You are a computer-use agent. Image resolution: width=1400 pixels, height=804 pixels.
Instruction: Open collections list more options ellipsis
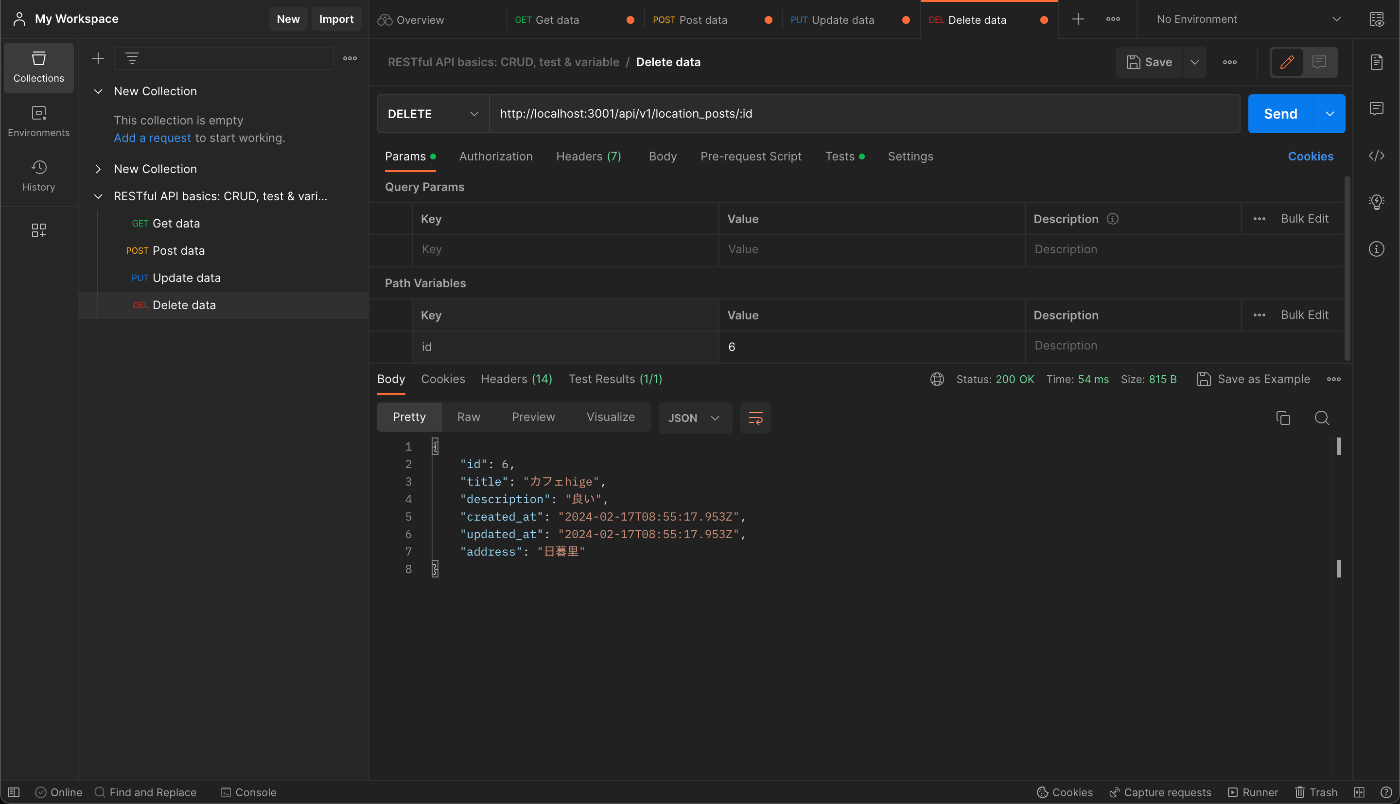[350, 59]
